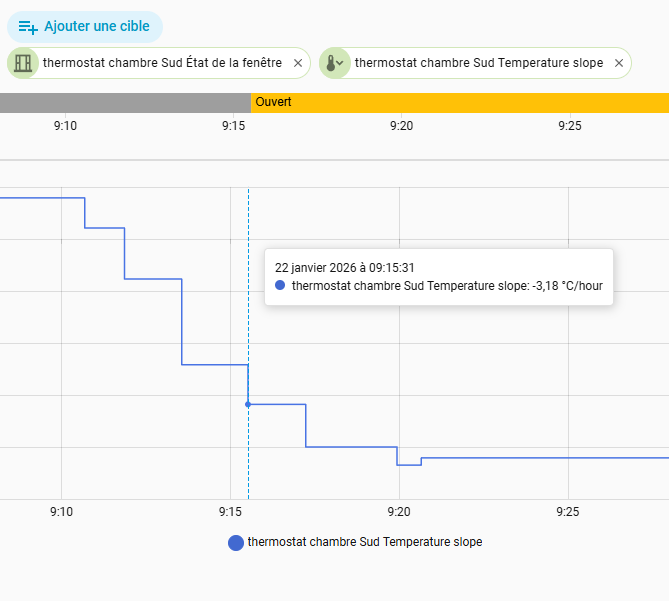The width and height of the screenshot is (669, 601).
Task: Click the 9:20 label on the upper time axis
Action: click(401, 125)
